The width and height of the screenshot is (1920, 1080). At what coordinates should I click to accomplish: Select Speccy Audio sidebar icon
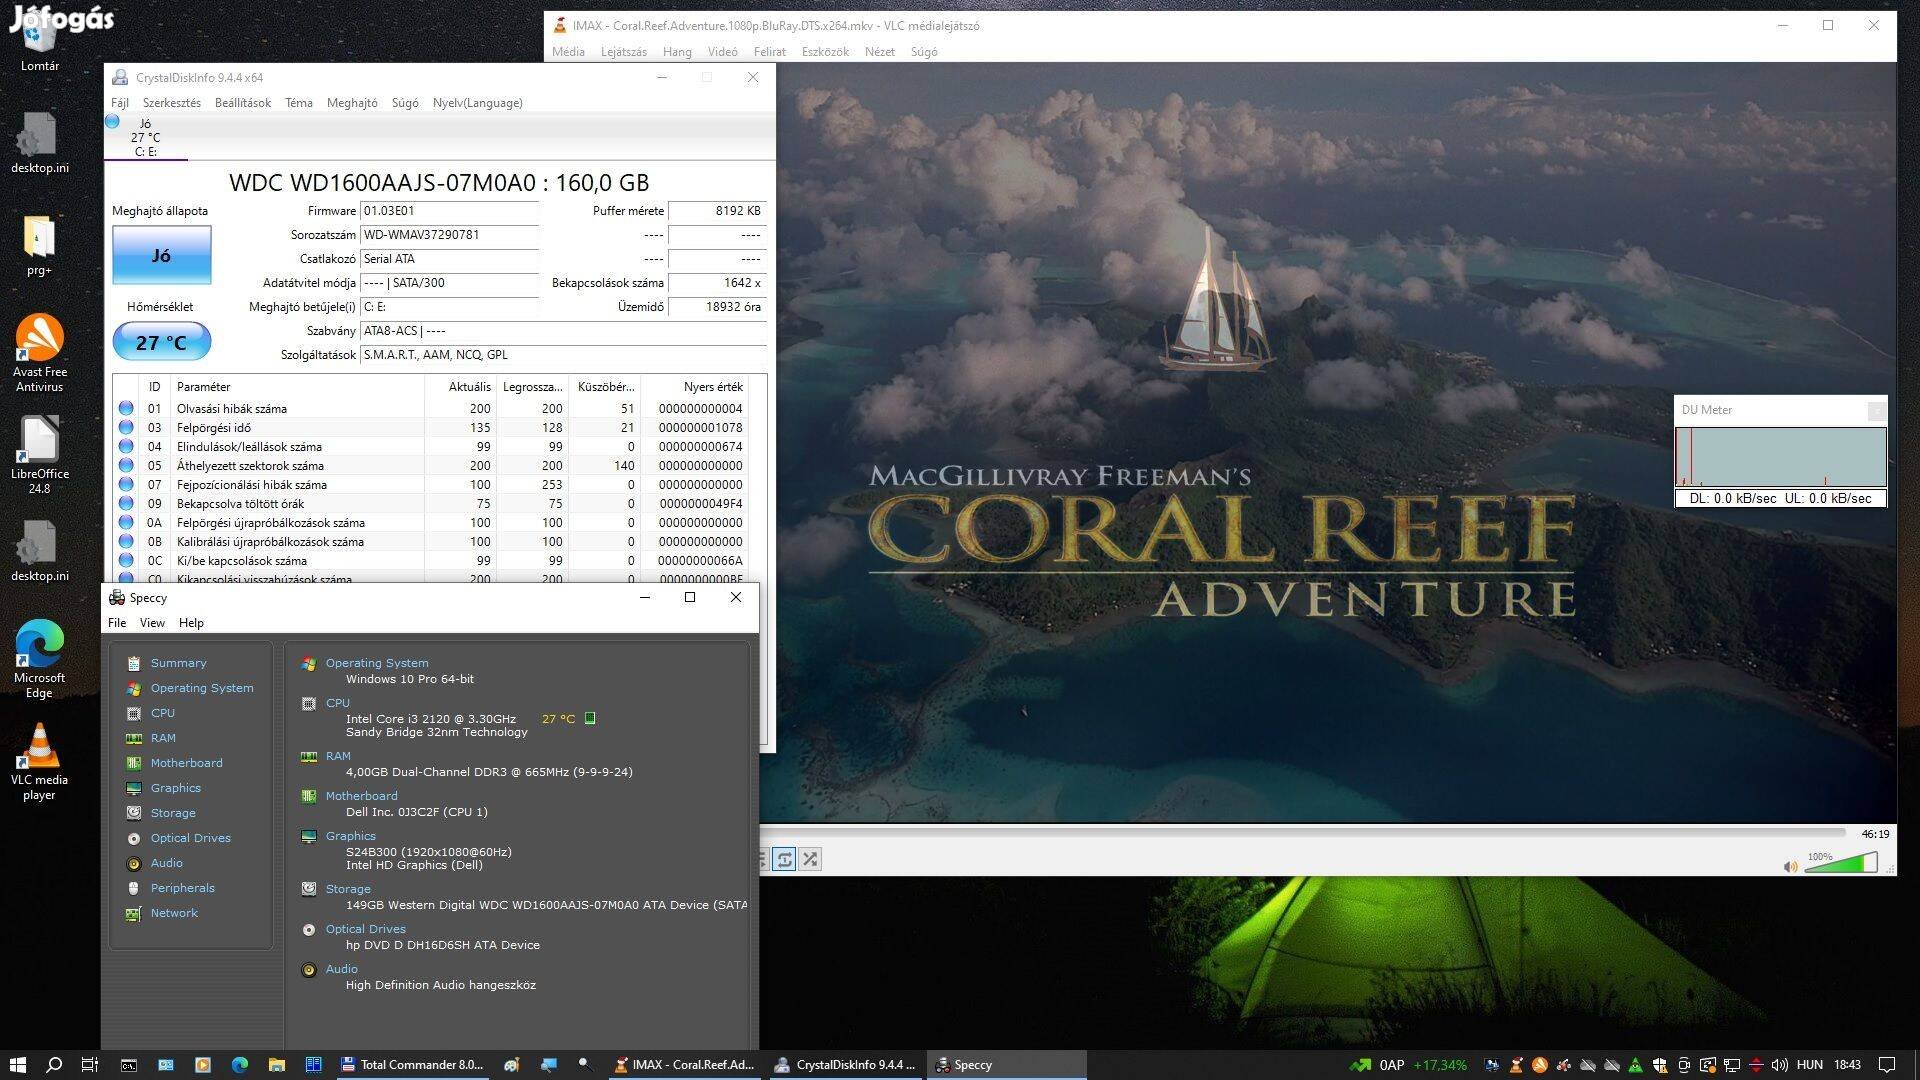click(134, 863)
